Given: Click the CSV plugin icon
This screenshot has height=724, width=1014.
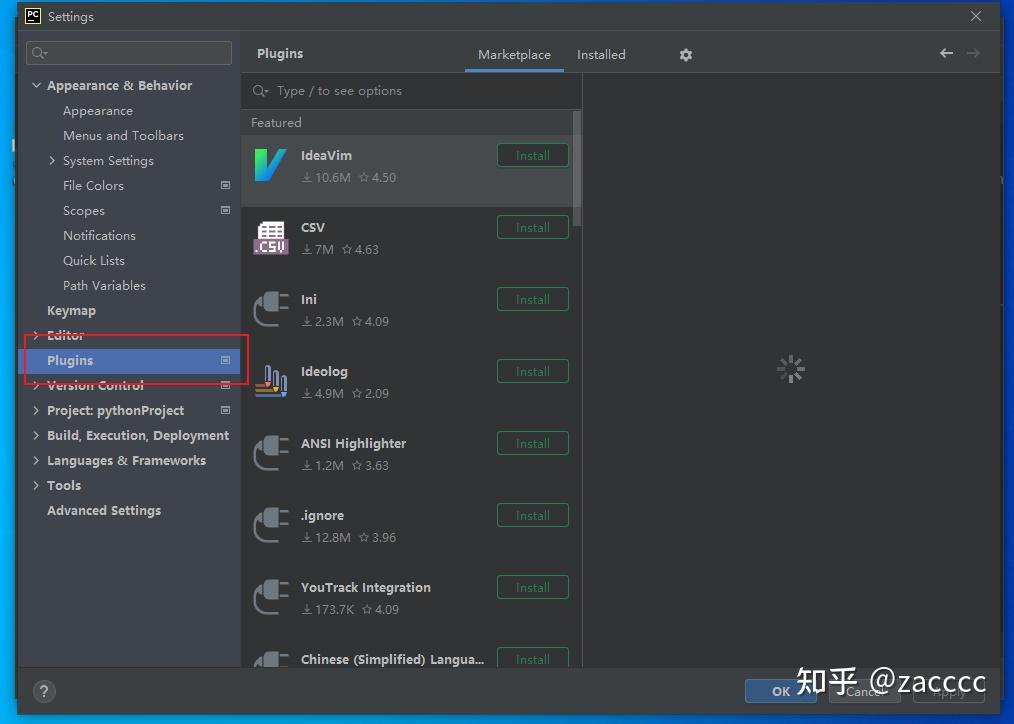Looking at the screenshot, I should click(x=270, y=238).
